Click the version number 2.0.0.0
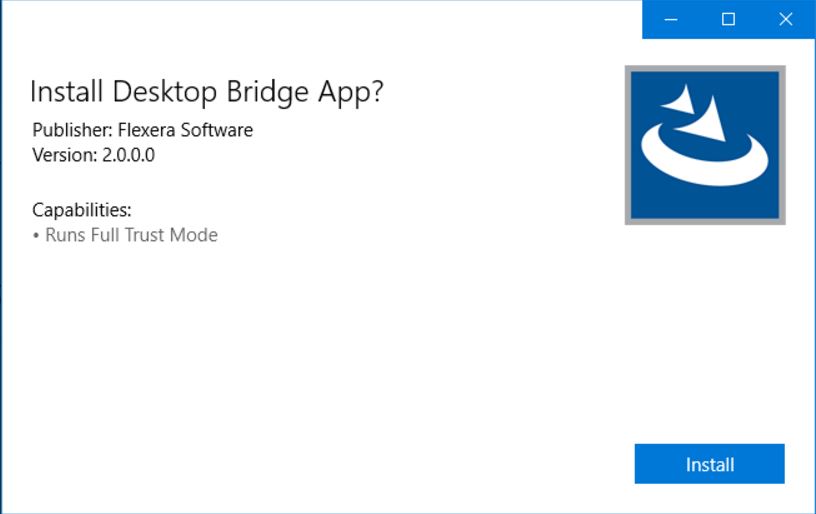Image resolution: width=816 pixels, height=514 pixels. point(128,155)
